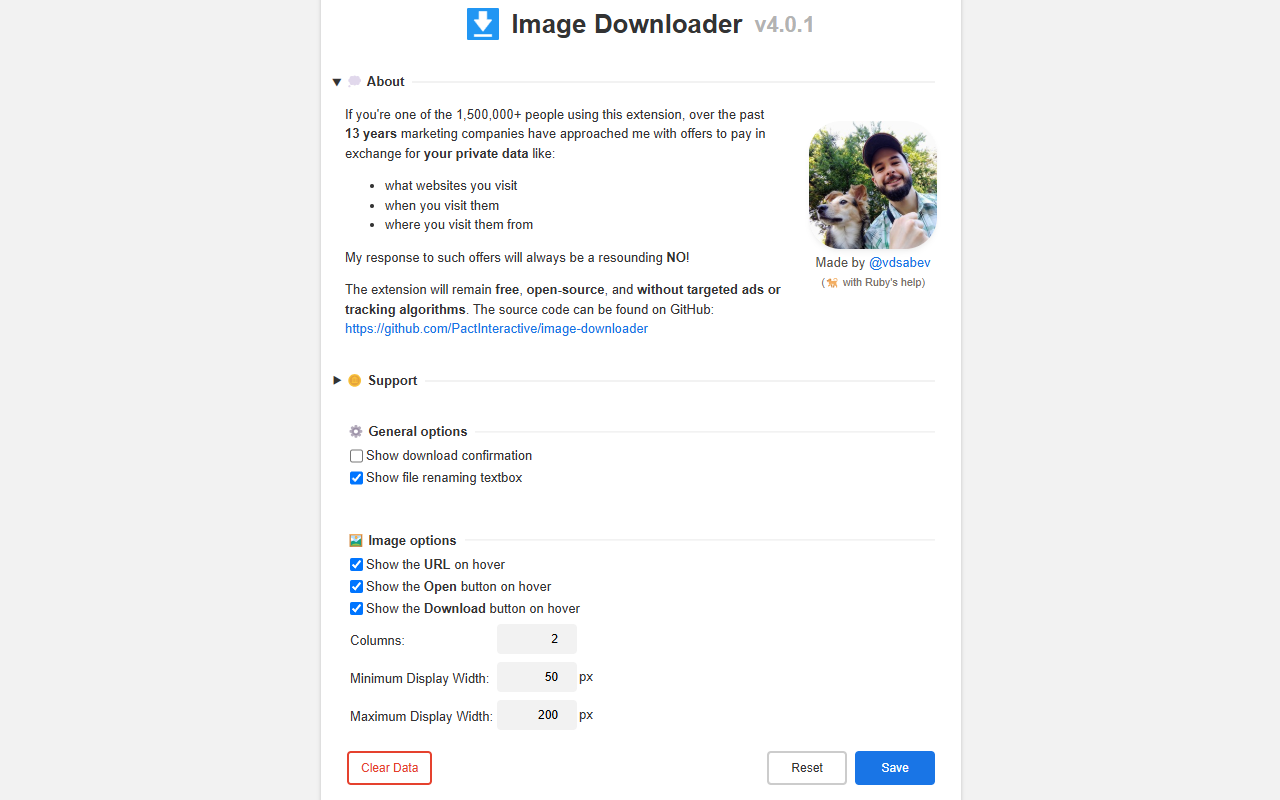1280x800 pixels.
Task: Disable Show file renaming textbox
Action: 356,478
